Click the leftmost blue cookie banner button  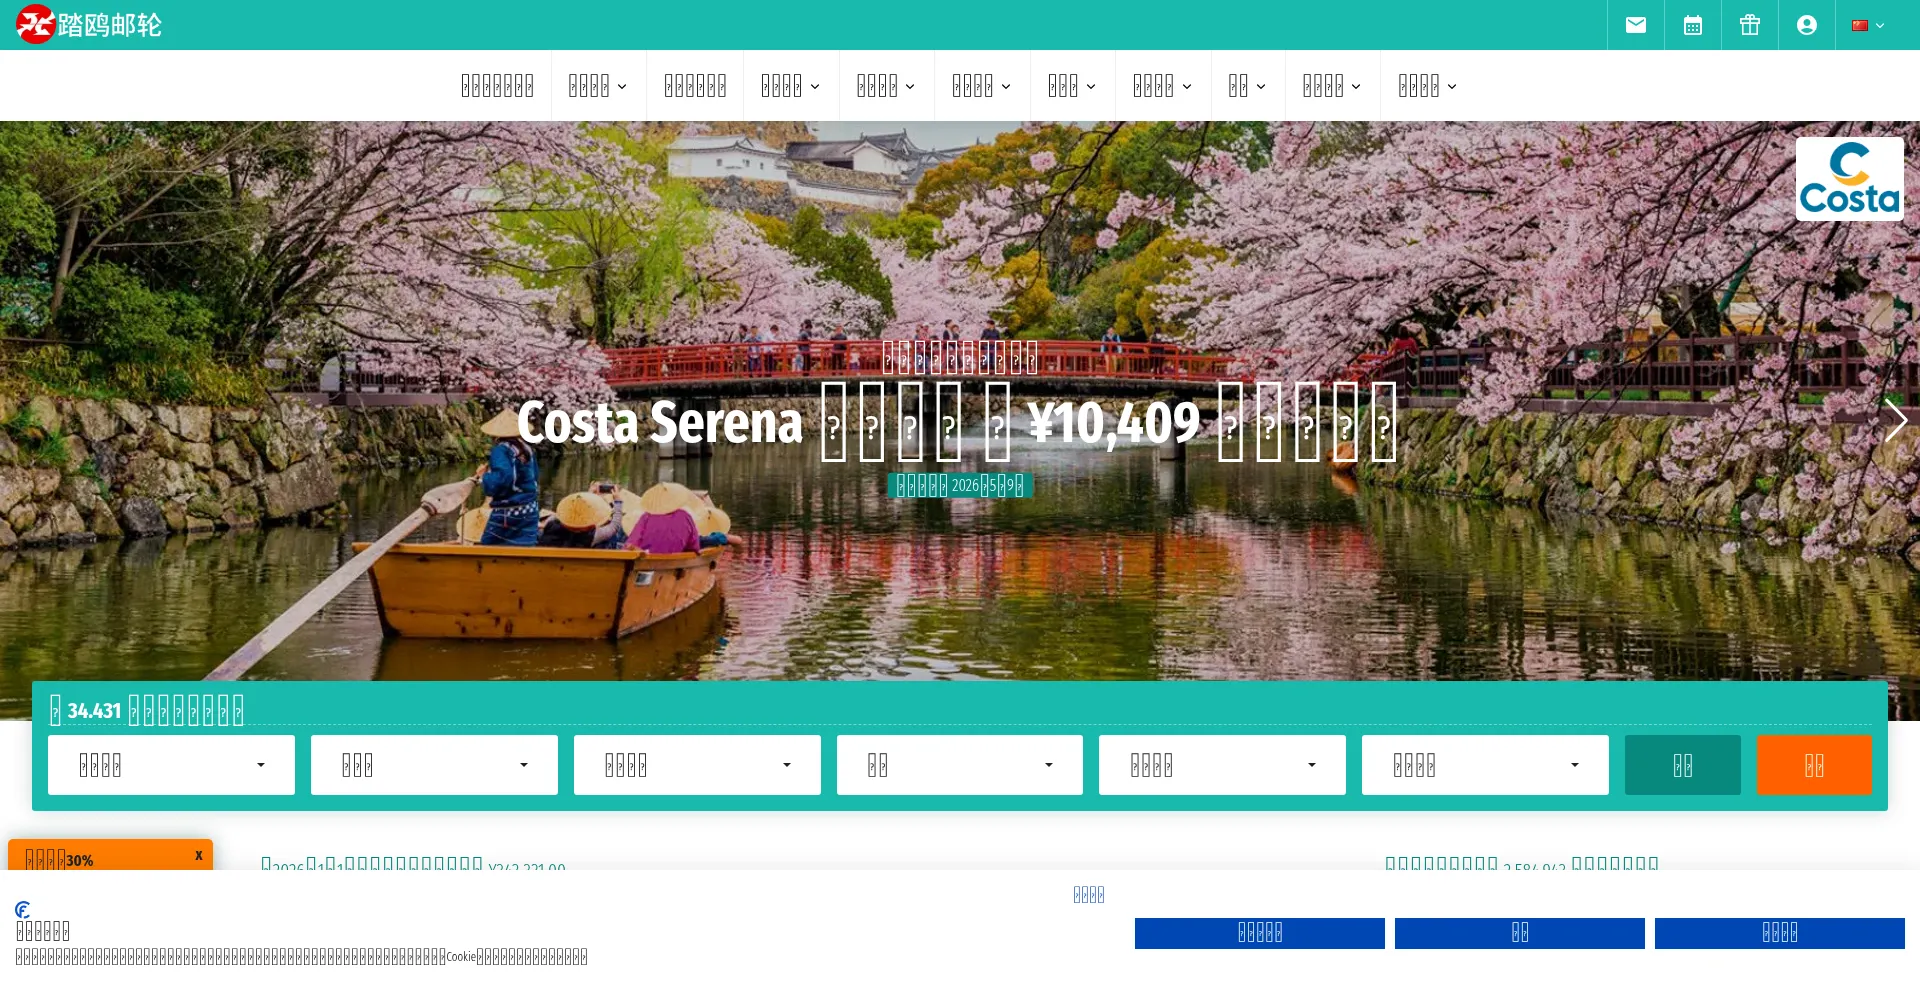[1260, 933]
